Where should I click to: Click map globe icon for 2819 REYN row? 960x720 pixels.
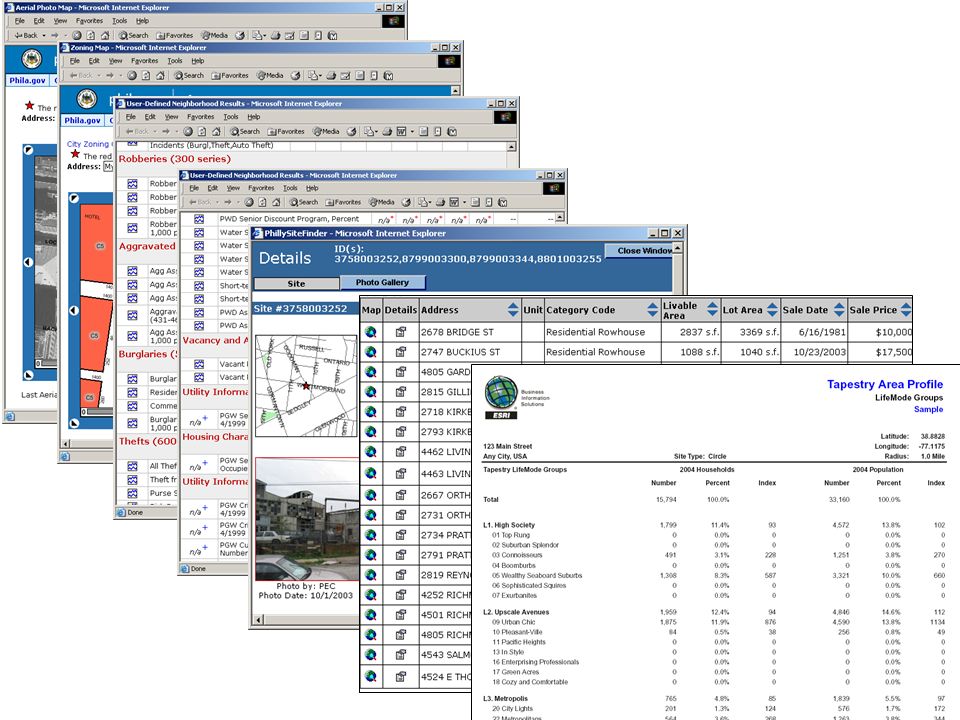(370, 575)
